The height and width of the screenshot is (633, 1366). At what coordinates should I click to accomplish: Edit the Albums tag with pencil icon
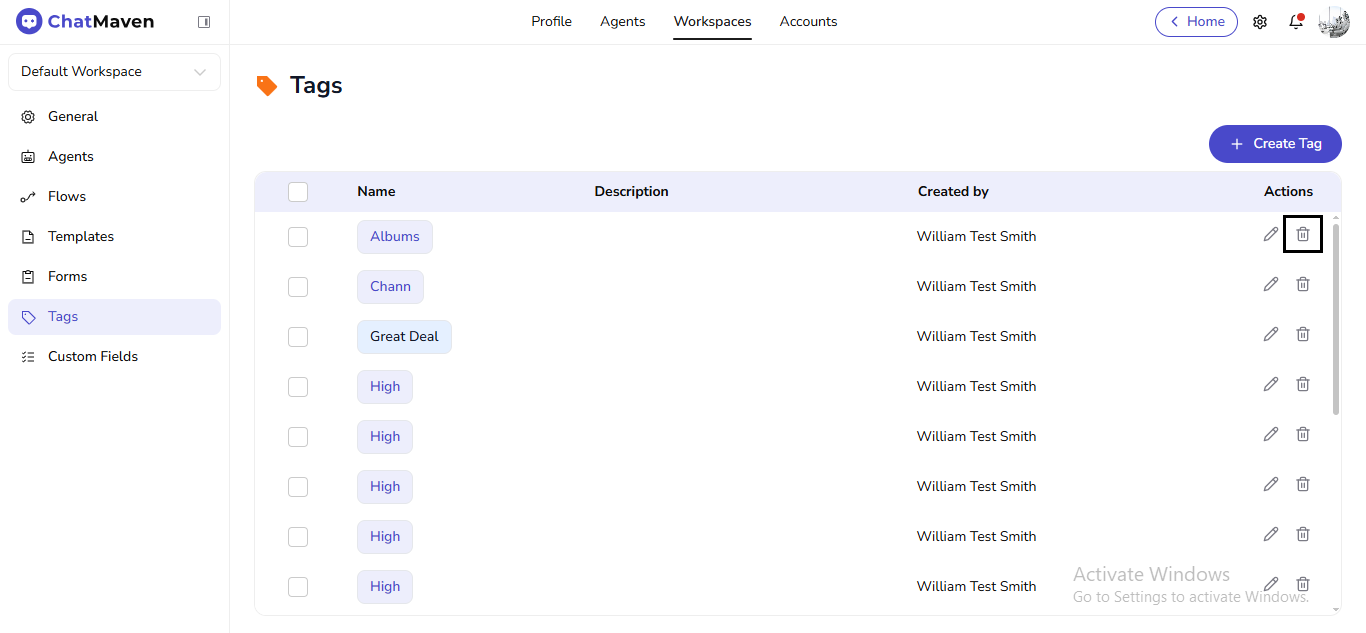(1270, 234)
